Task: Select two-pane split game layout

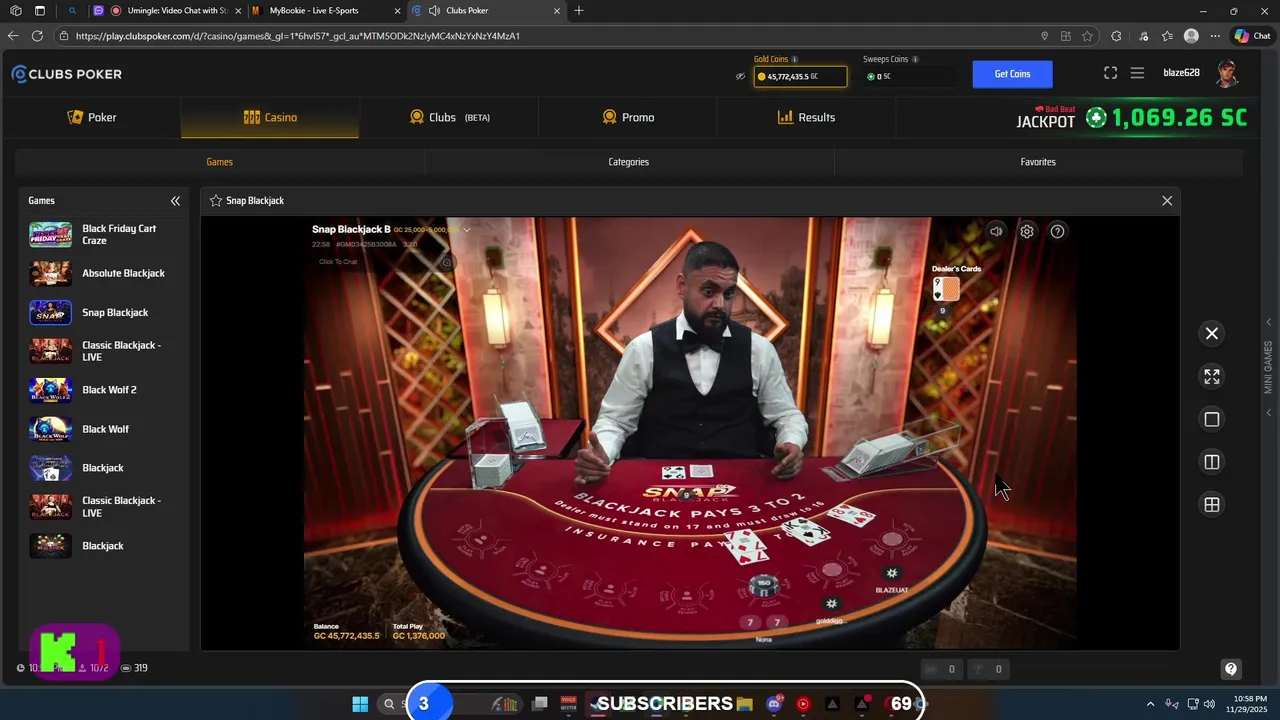Action: tap(1212, 462)
